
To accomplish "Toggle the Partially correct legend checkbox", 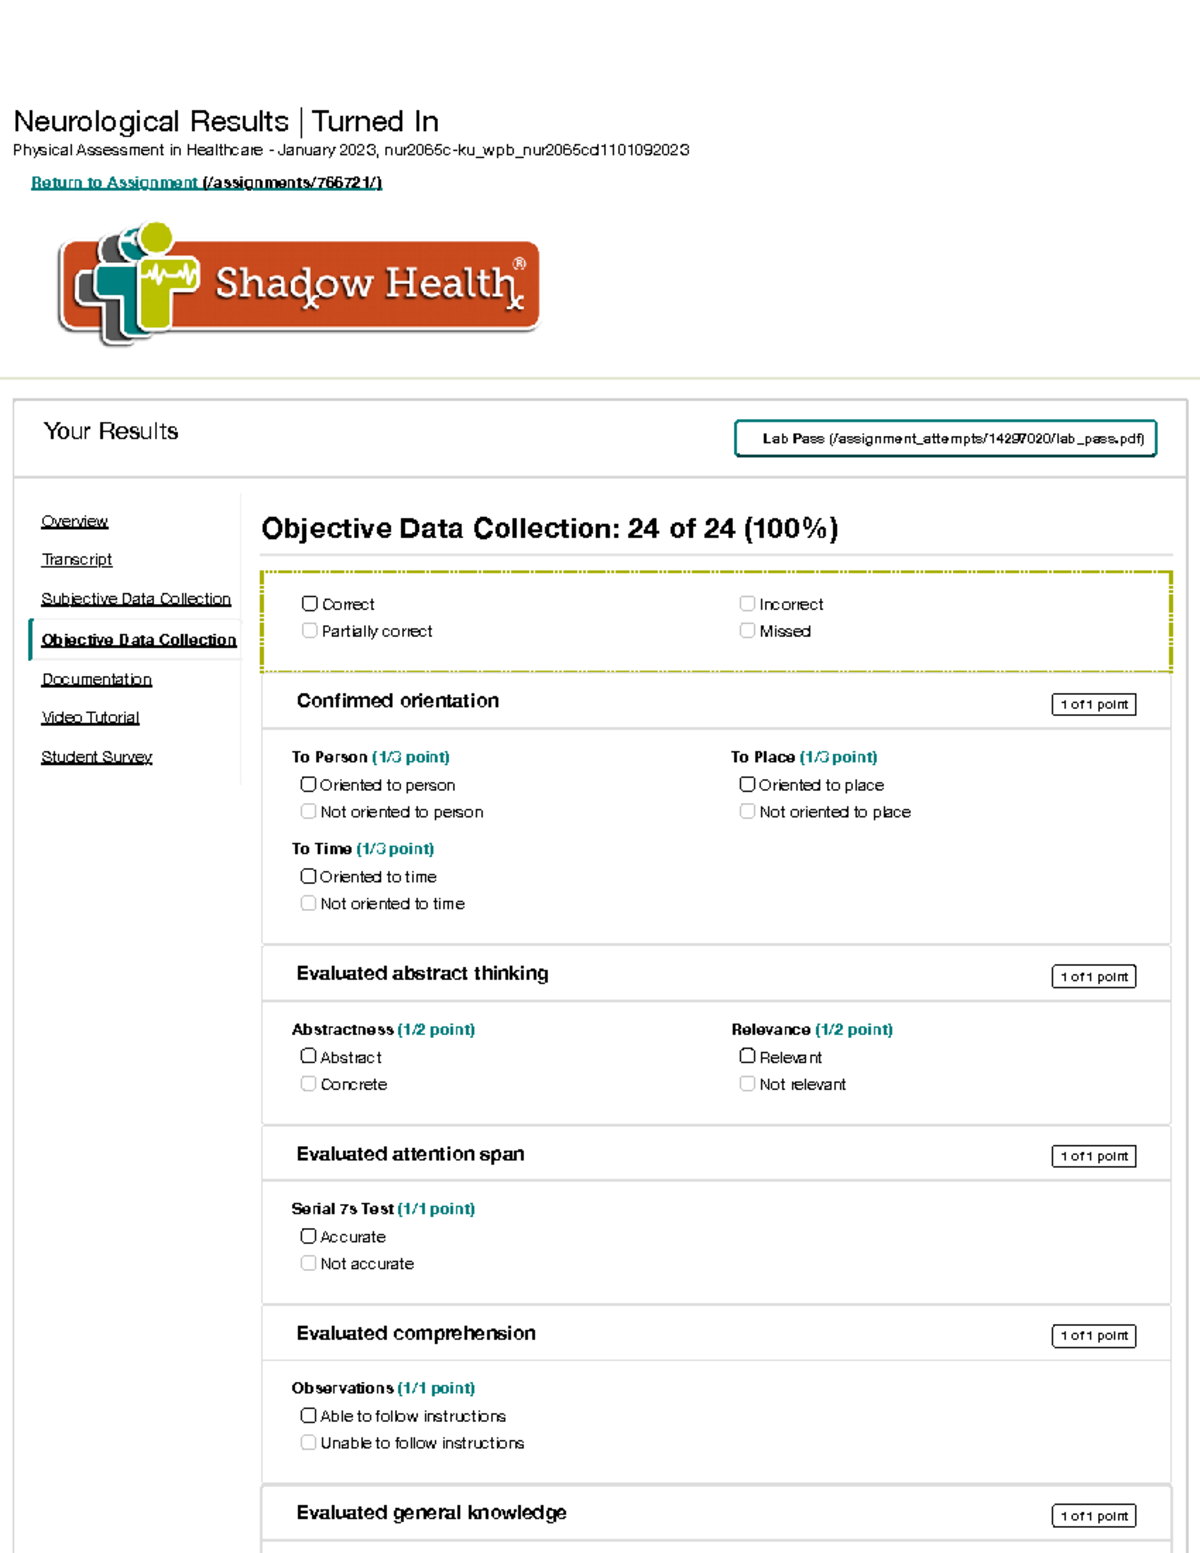I will tap(310, 631).
